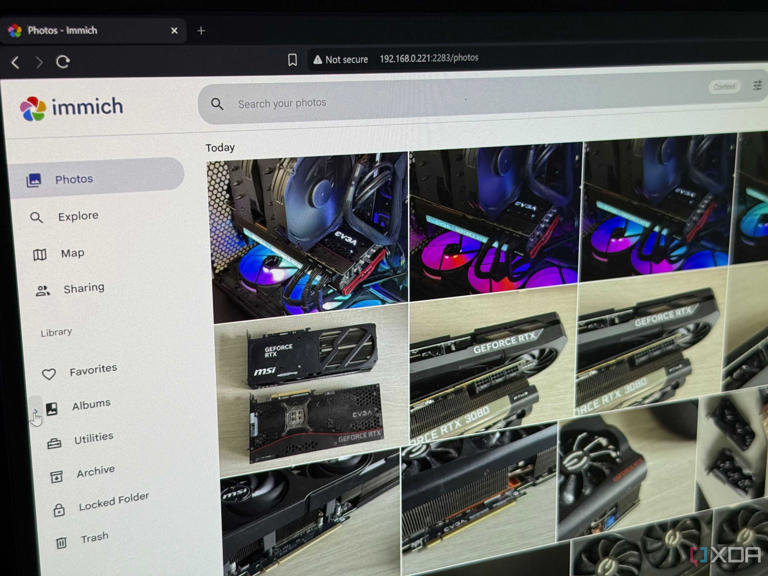Click the browser bookmark icon
Screen dimensions: 768x576
292,60
